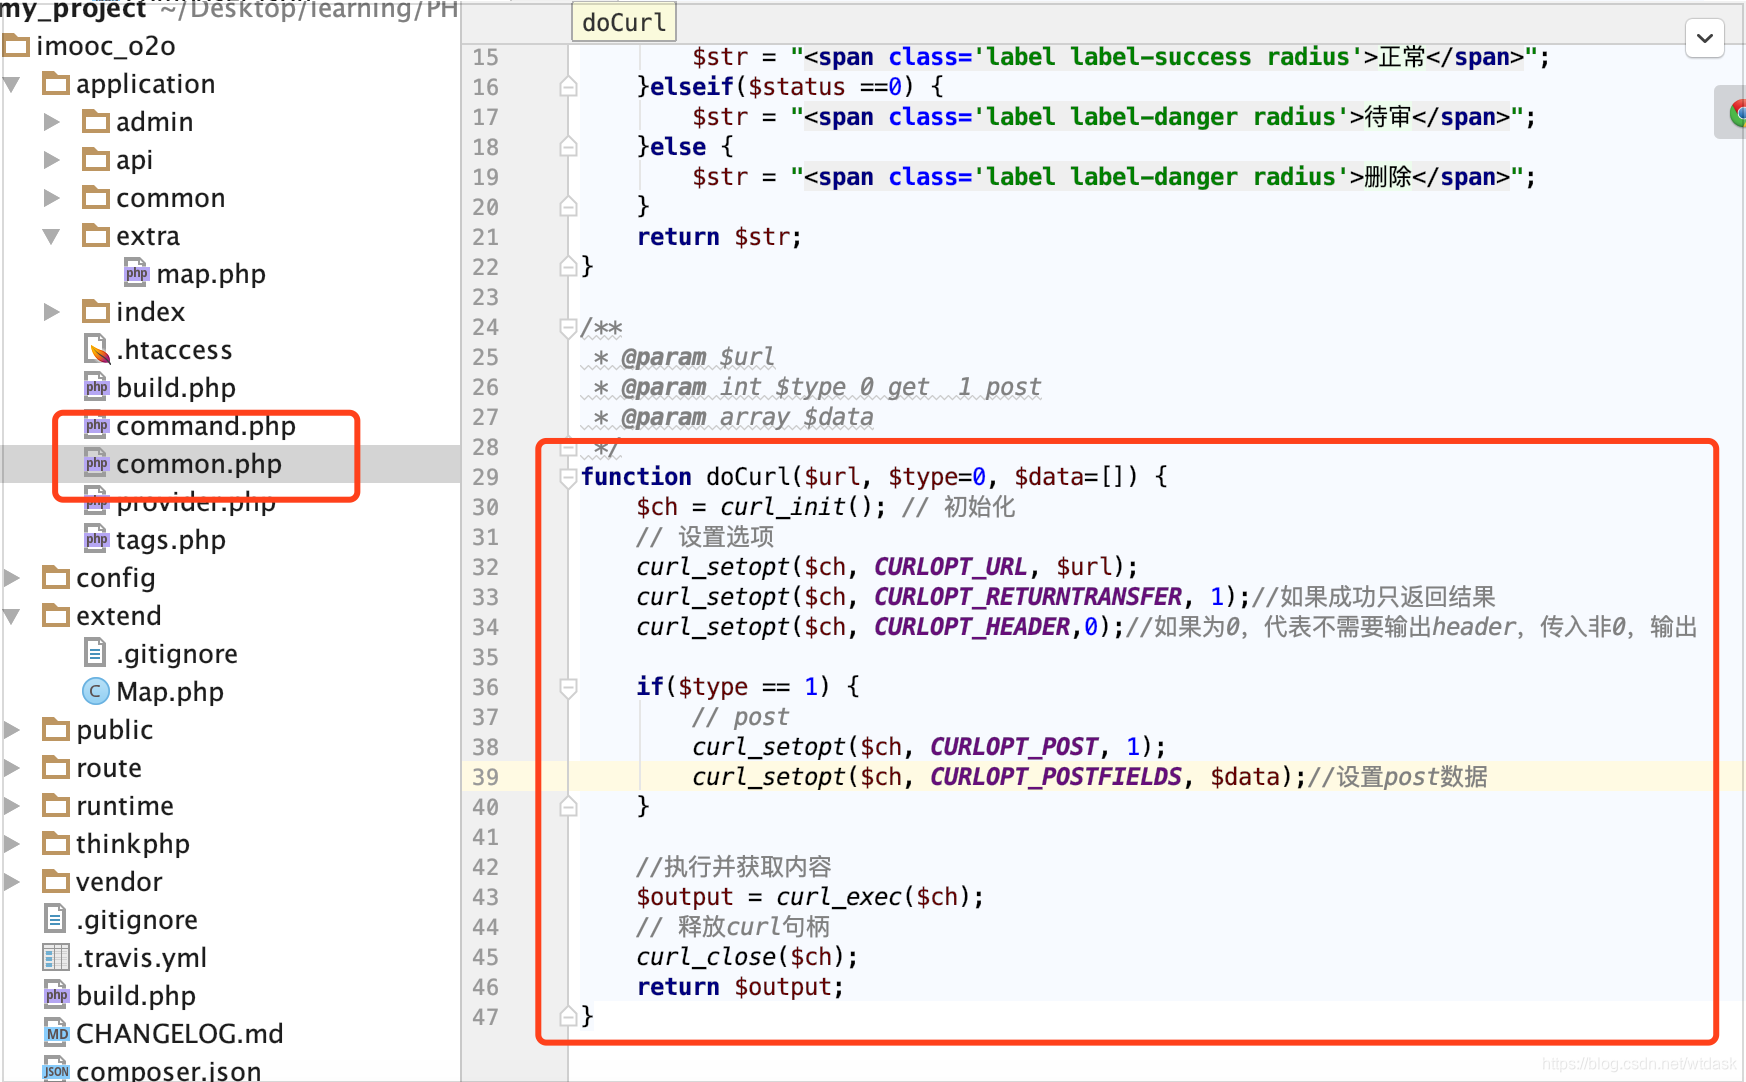Click the application folder icon

click(x=56, y=84)
